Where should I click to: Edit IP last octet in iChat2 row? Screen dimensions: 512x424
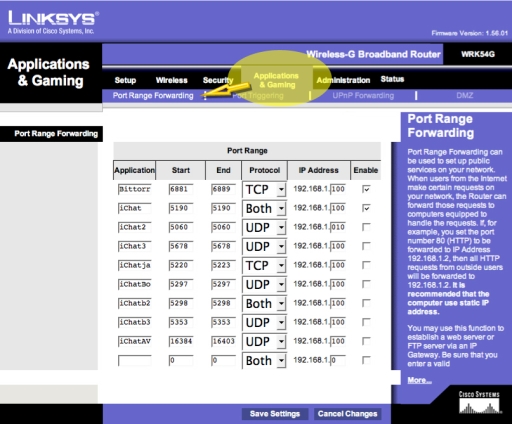point(338,227)
